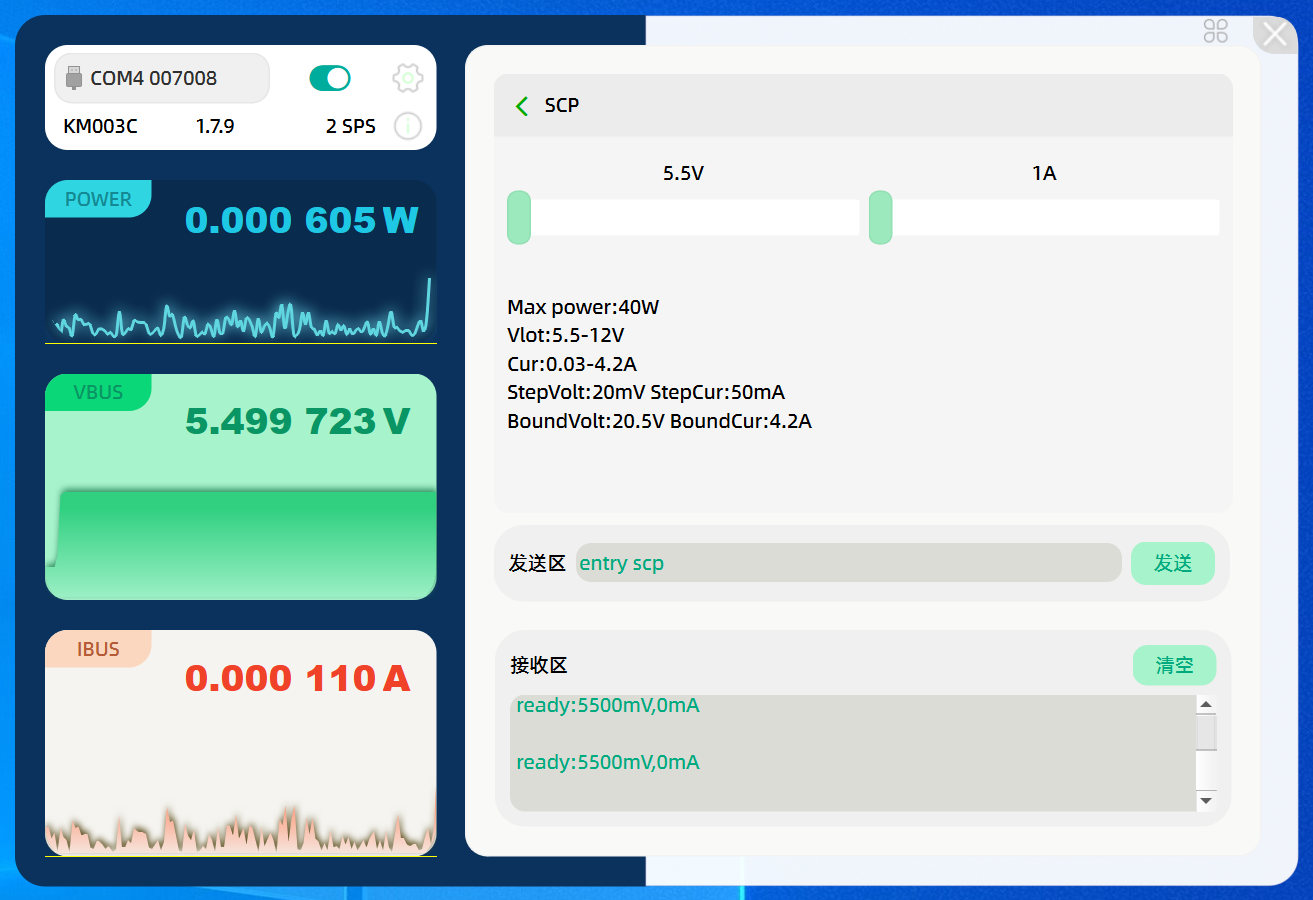Click the receive log scroll down arrow

1206,800
